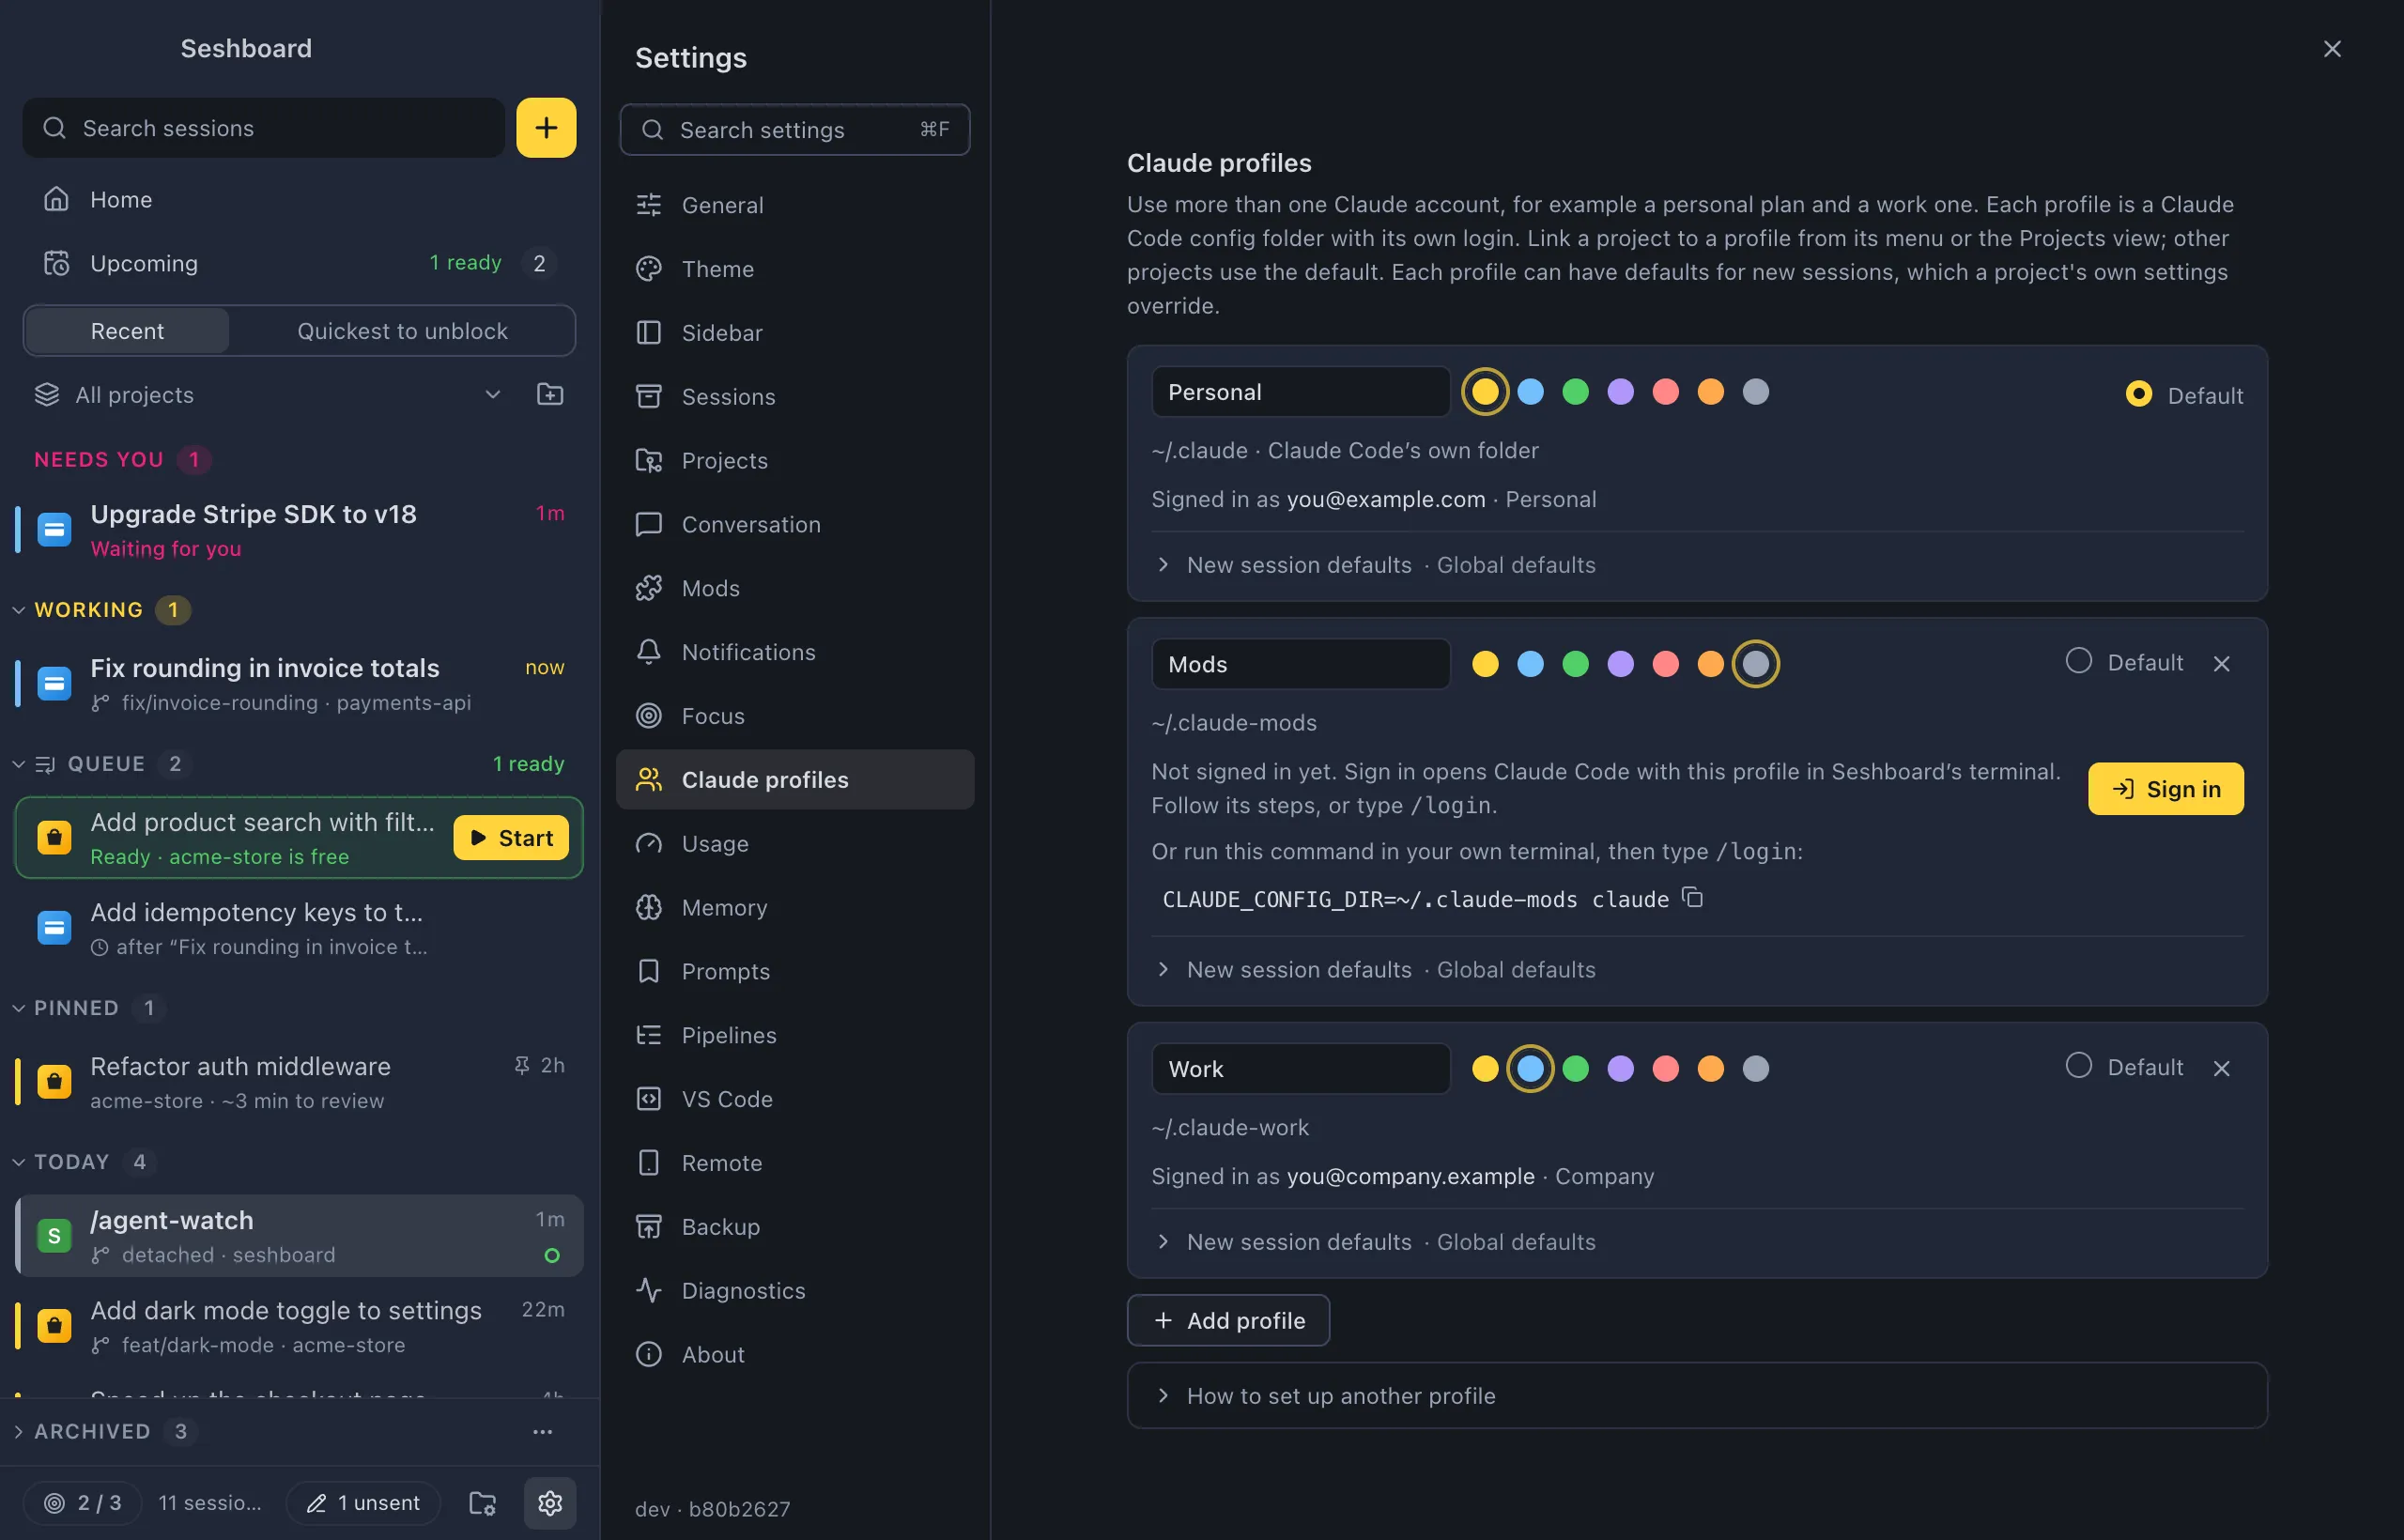Click the Upcoming calendar icon
This screenshot has height=1540, width=2404.
pyautogui.click(x=56, y=263)
